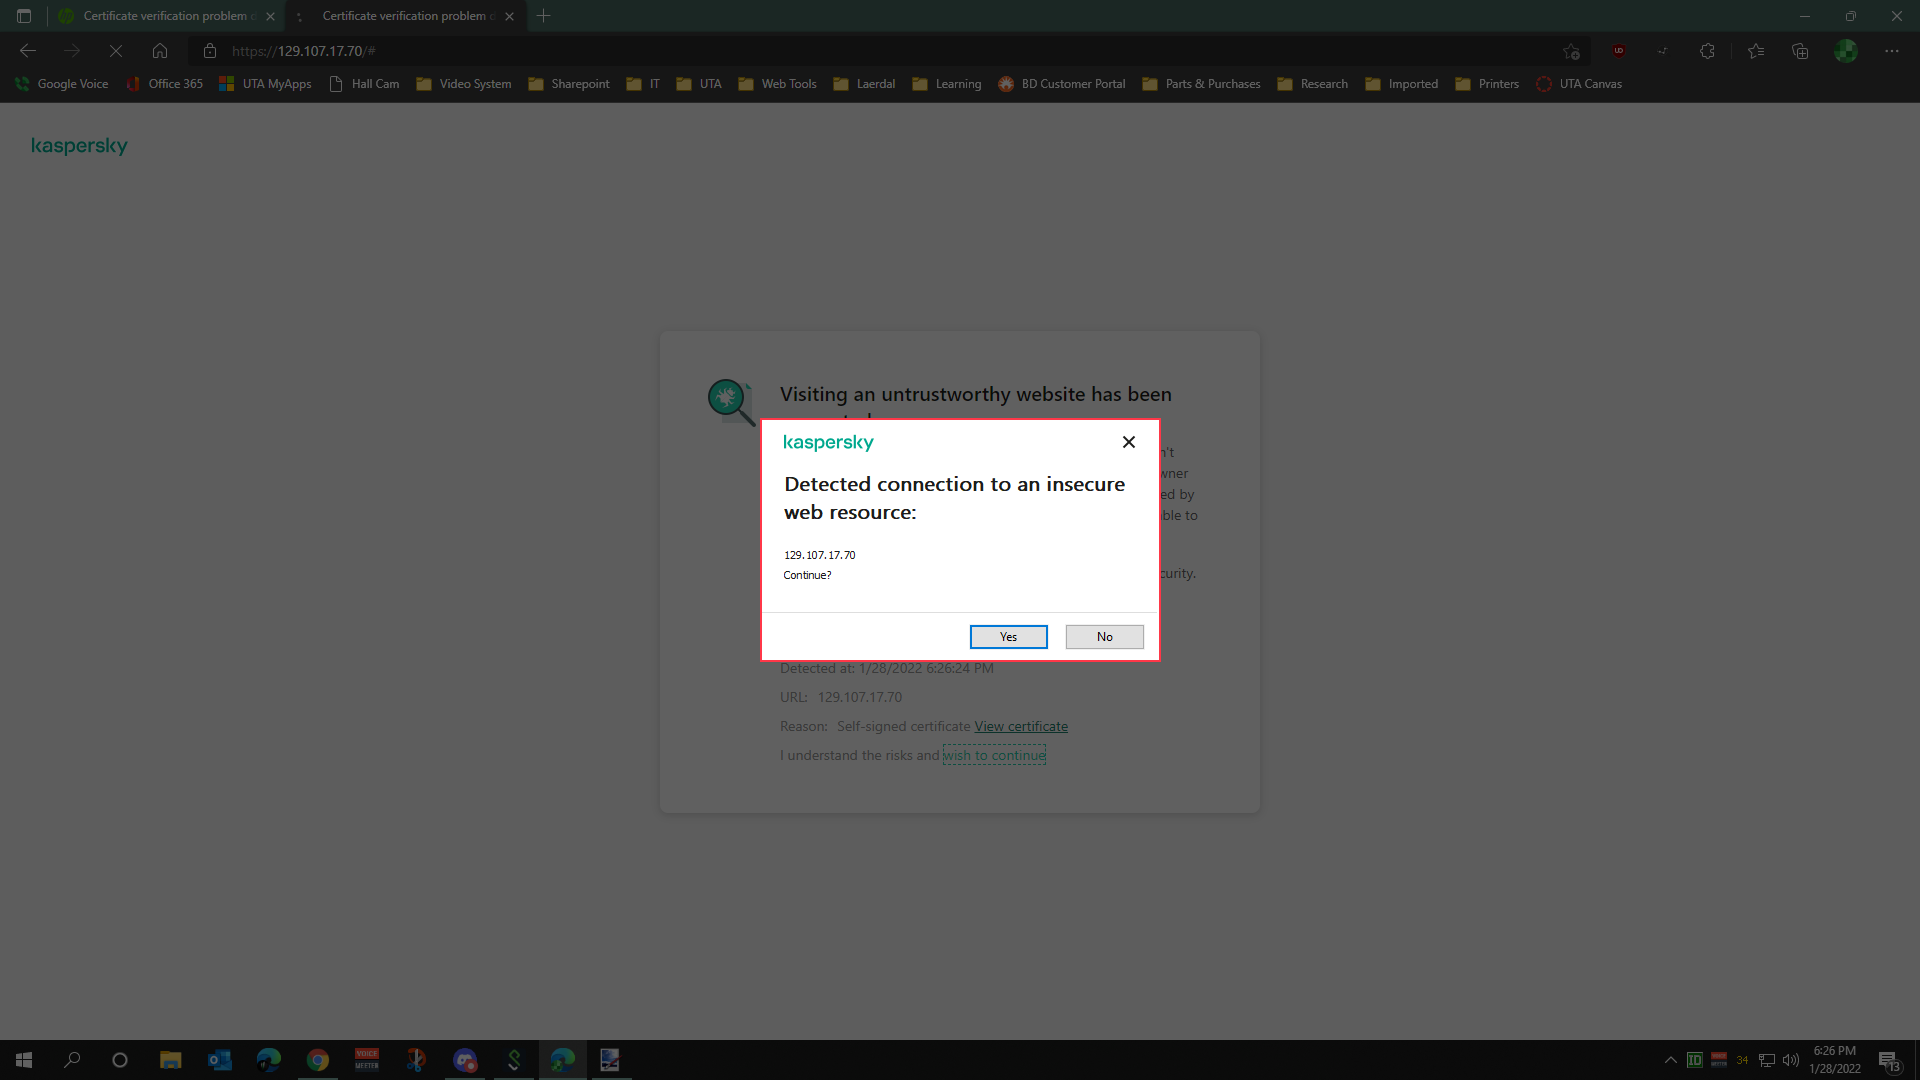Open the Extensions puzzle icon

(1707, 51)
